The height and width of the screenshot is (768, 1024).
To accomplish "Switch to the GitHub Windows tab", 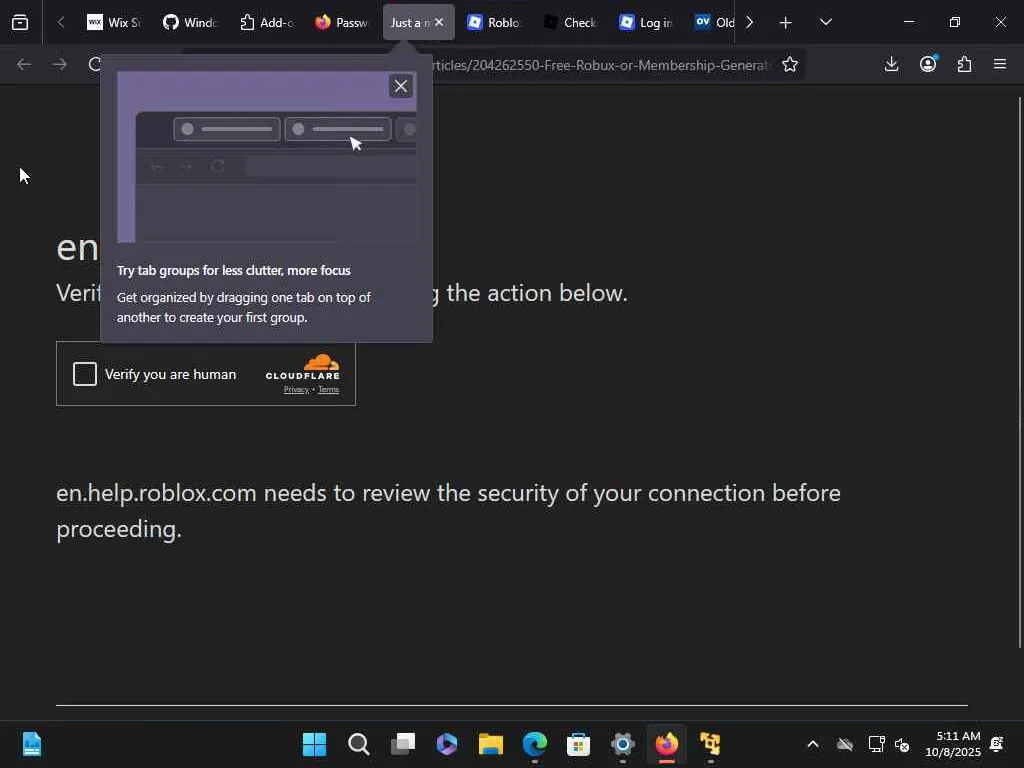I will click(x=189, y=23).
